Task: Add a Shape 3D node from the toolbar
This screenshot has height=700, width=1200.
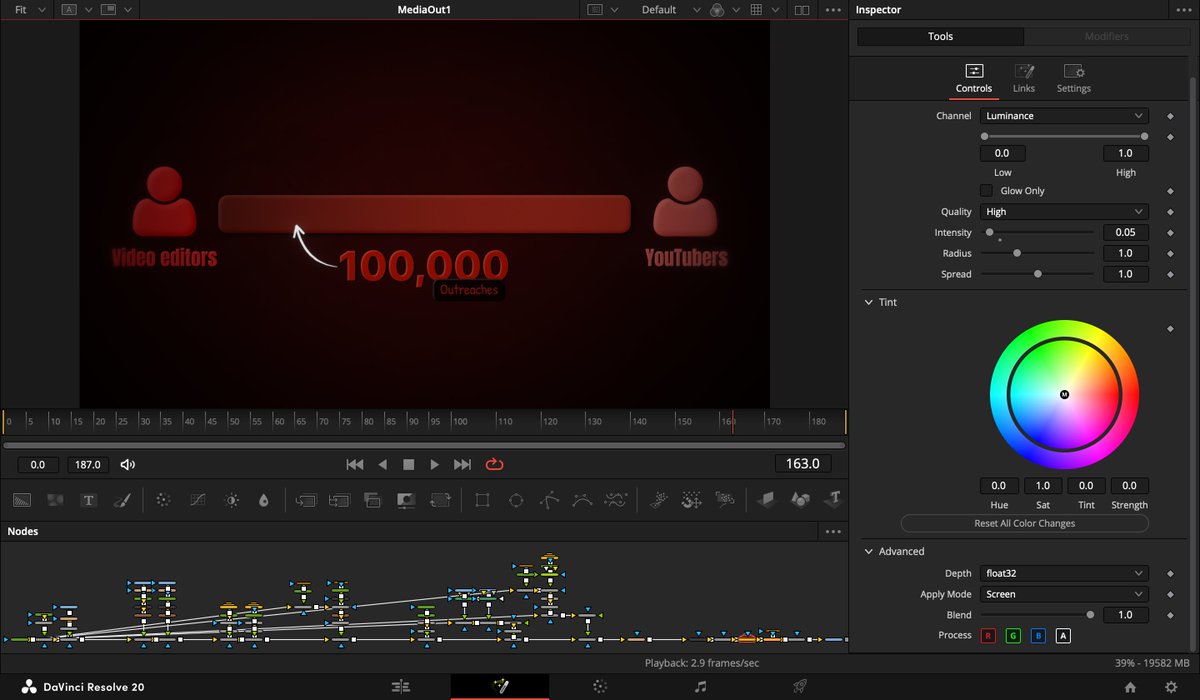Action: tap(800, 499)
